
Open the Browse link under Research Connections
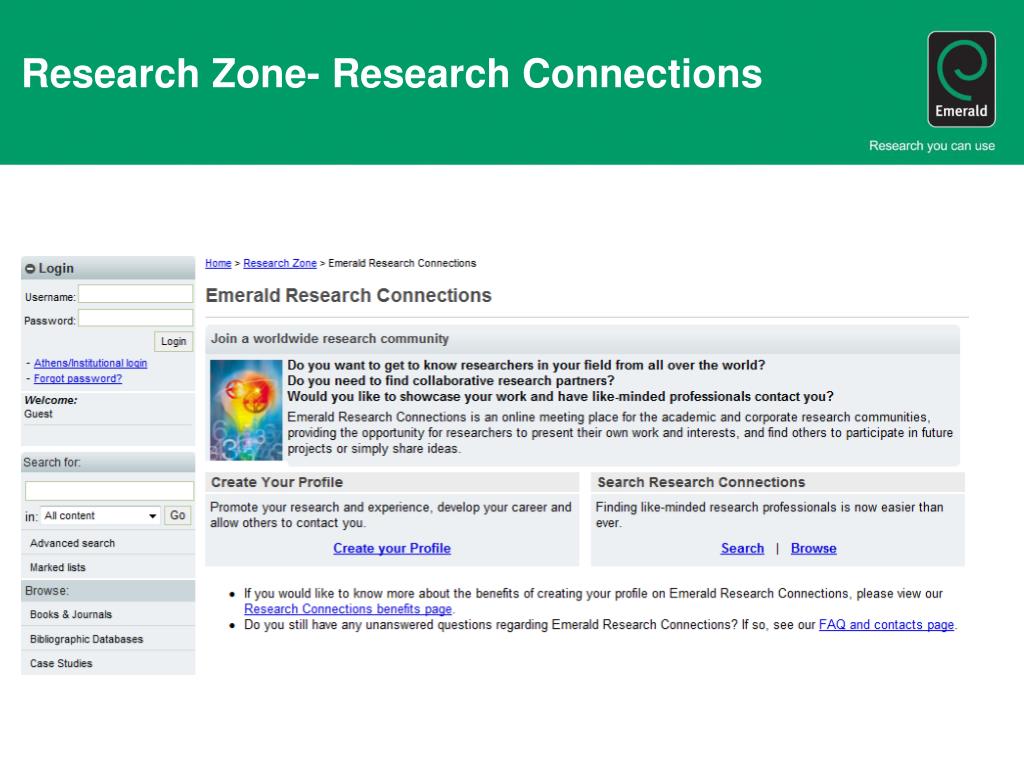click(814, 549)
